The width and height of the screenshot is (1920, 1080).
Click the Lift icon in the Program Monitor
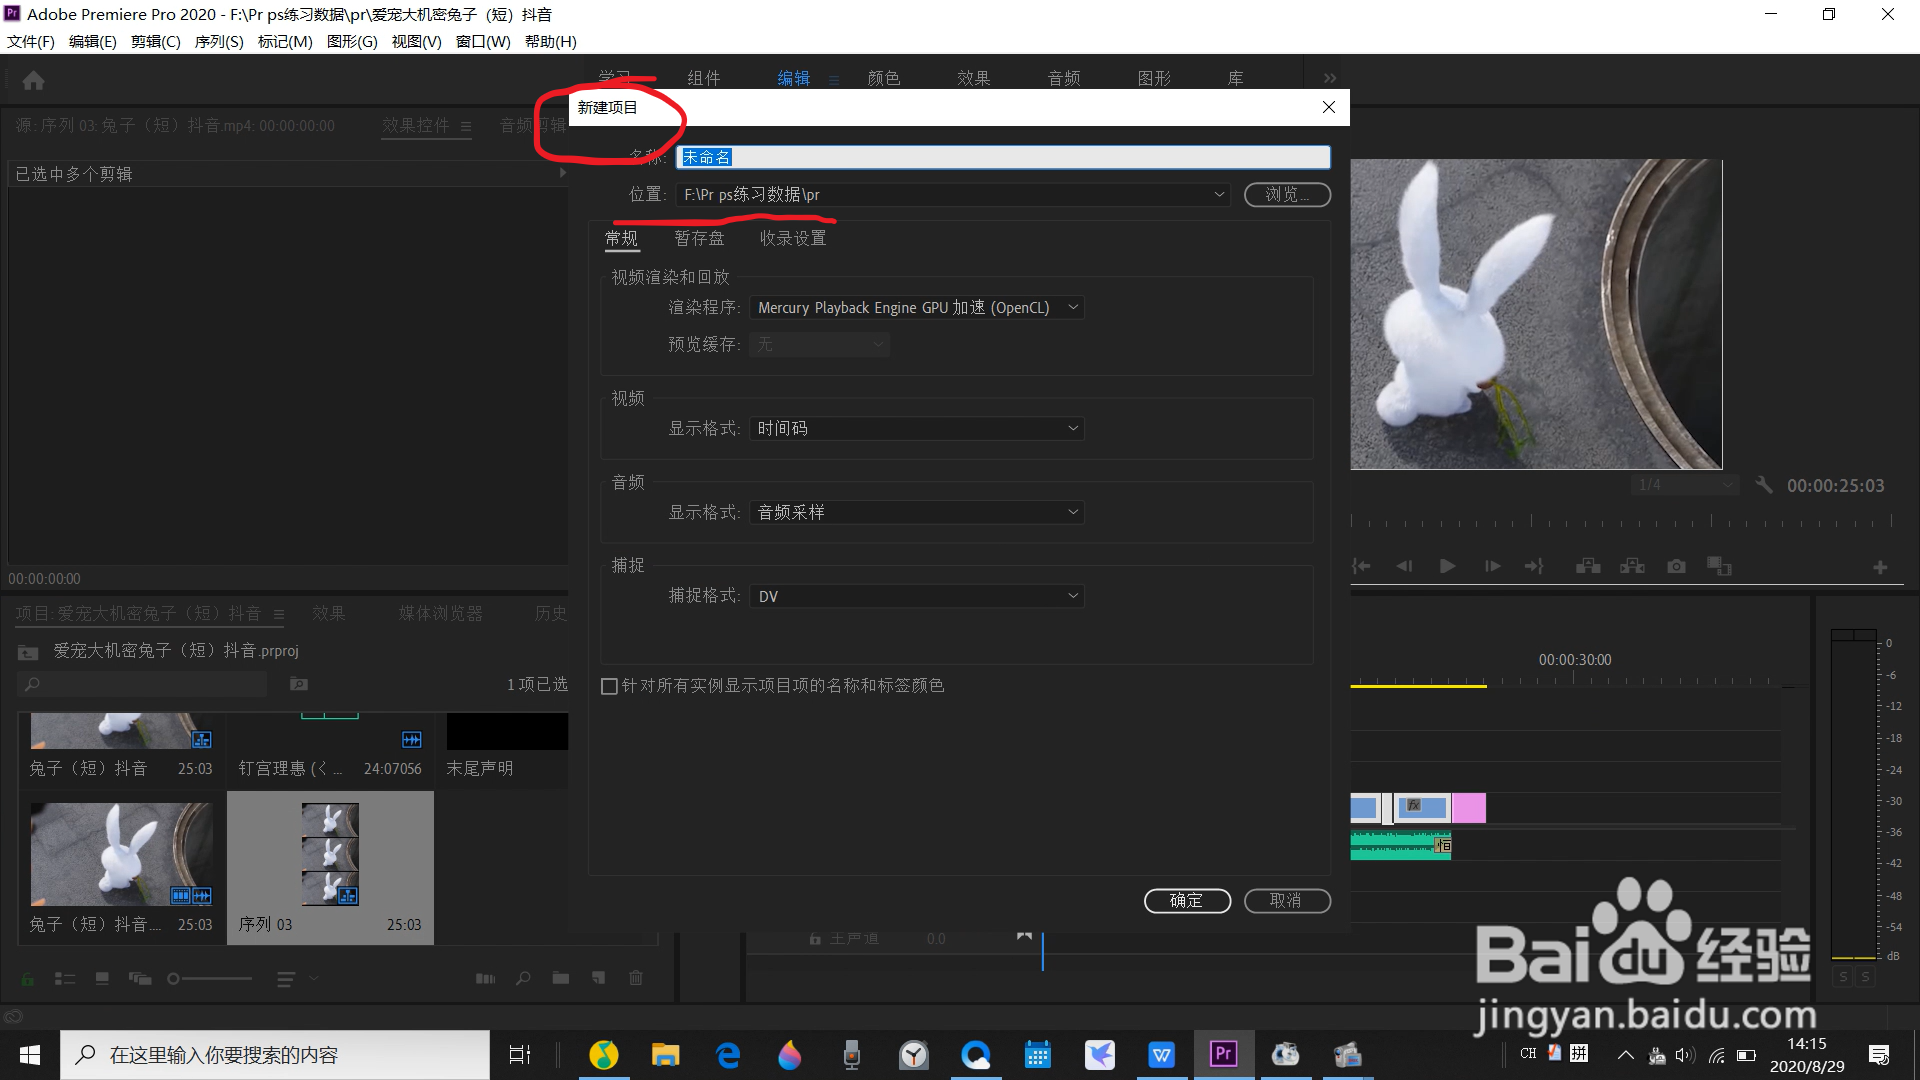click(1587, 566)
